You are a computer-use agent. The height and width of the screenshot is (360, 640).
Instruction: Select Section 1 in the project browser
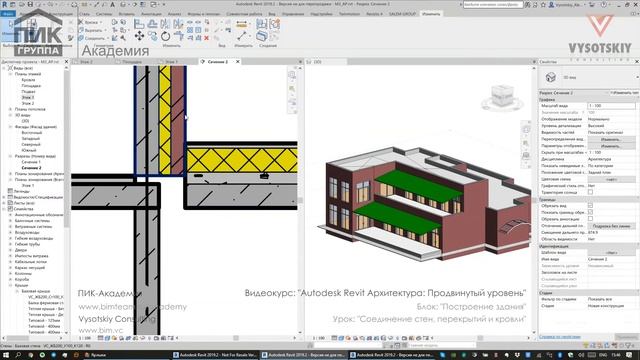click(31, 162)
